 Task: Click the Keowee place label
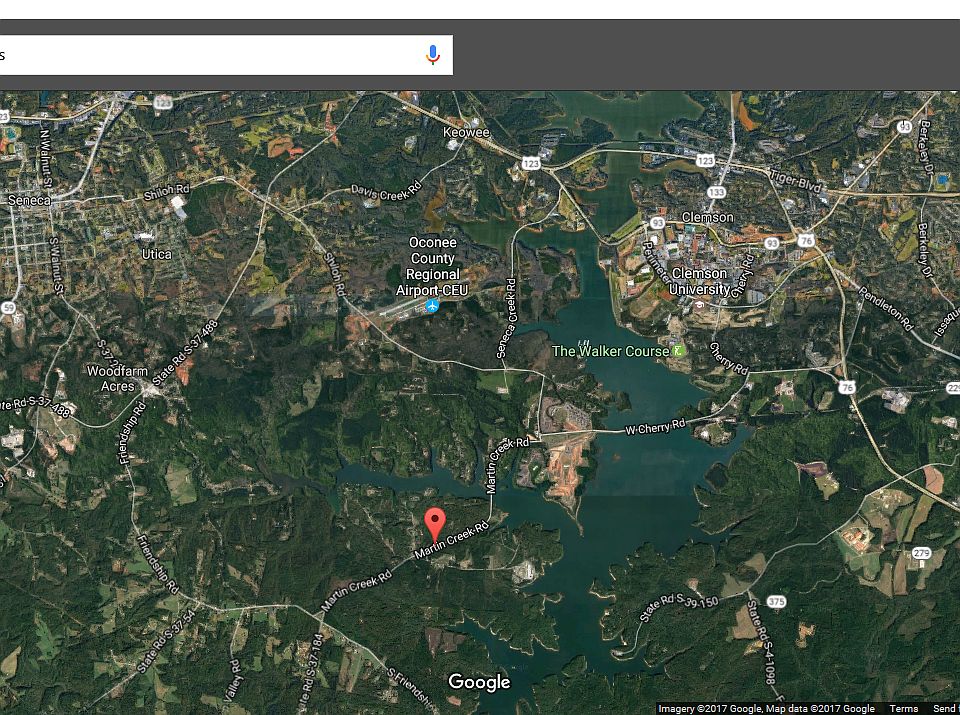tap(467, 132)
